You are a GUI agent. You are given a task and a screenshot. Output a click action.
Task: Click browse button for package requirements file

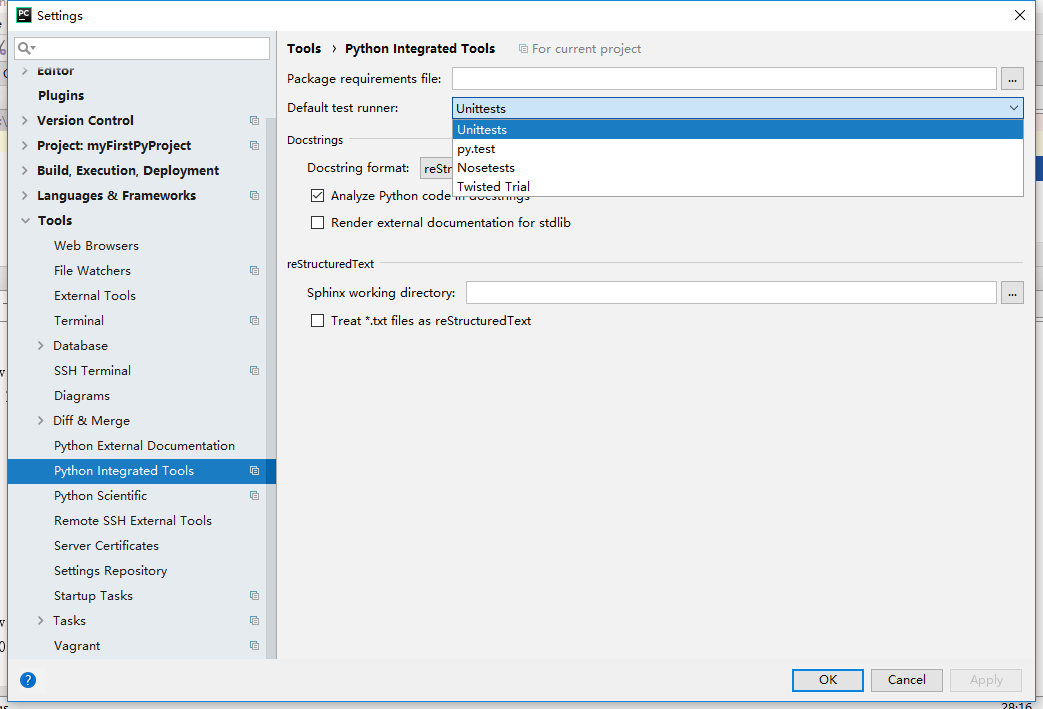(1012, 79)
